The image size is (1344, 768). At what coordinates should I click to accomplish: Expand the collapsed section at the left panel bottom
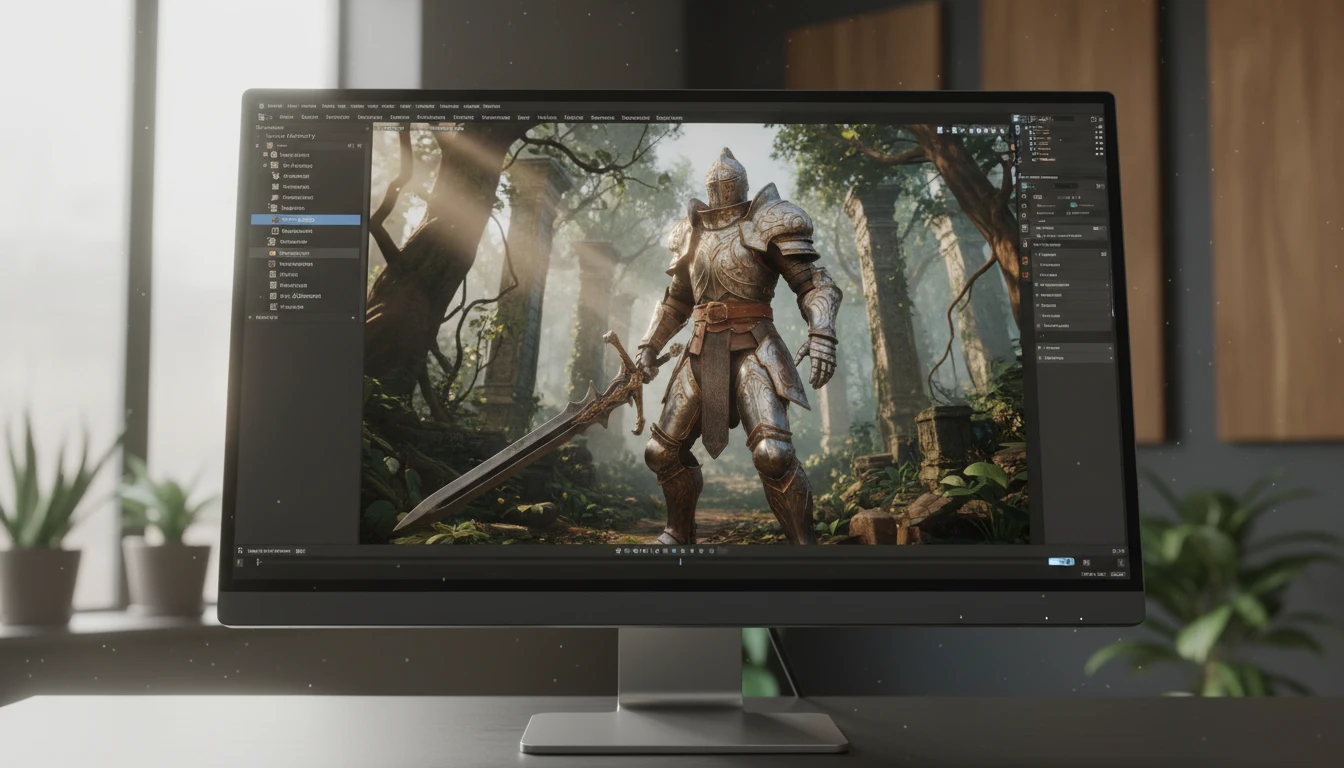304,317
